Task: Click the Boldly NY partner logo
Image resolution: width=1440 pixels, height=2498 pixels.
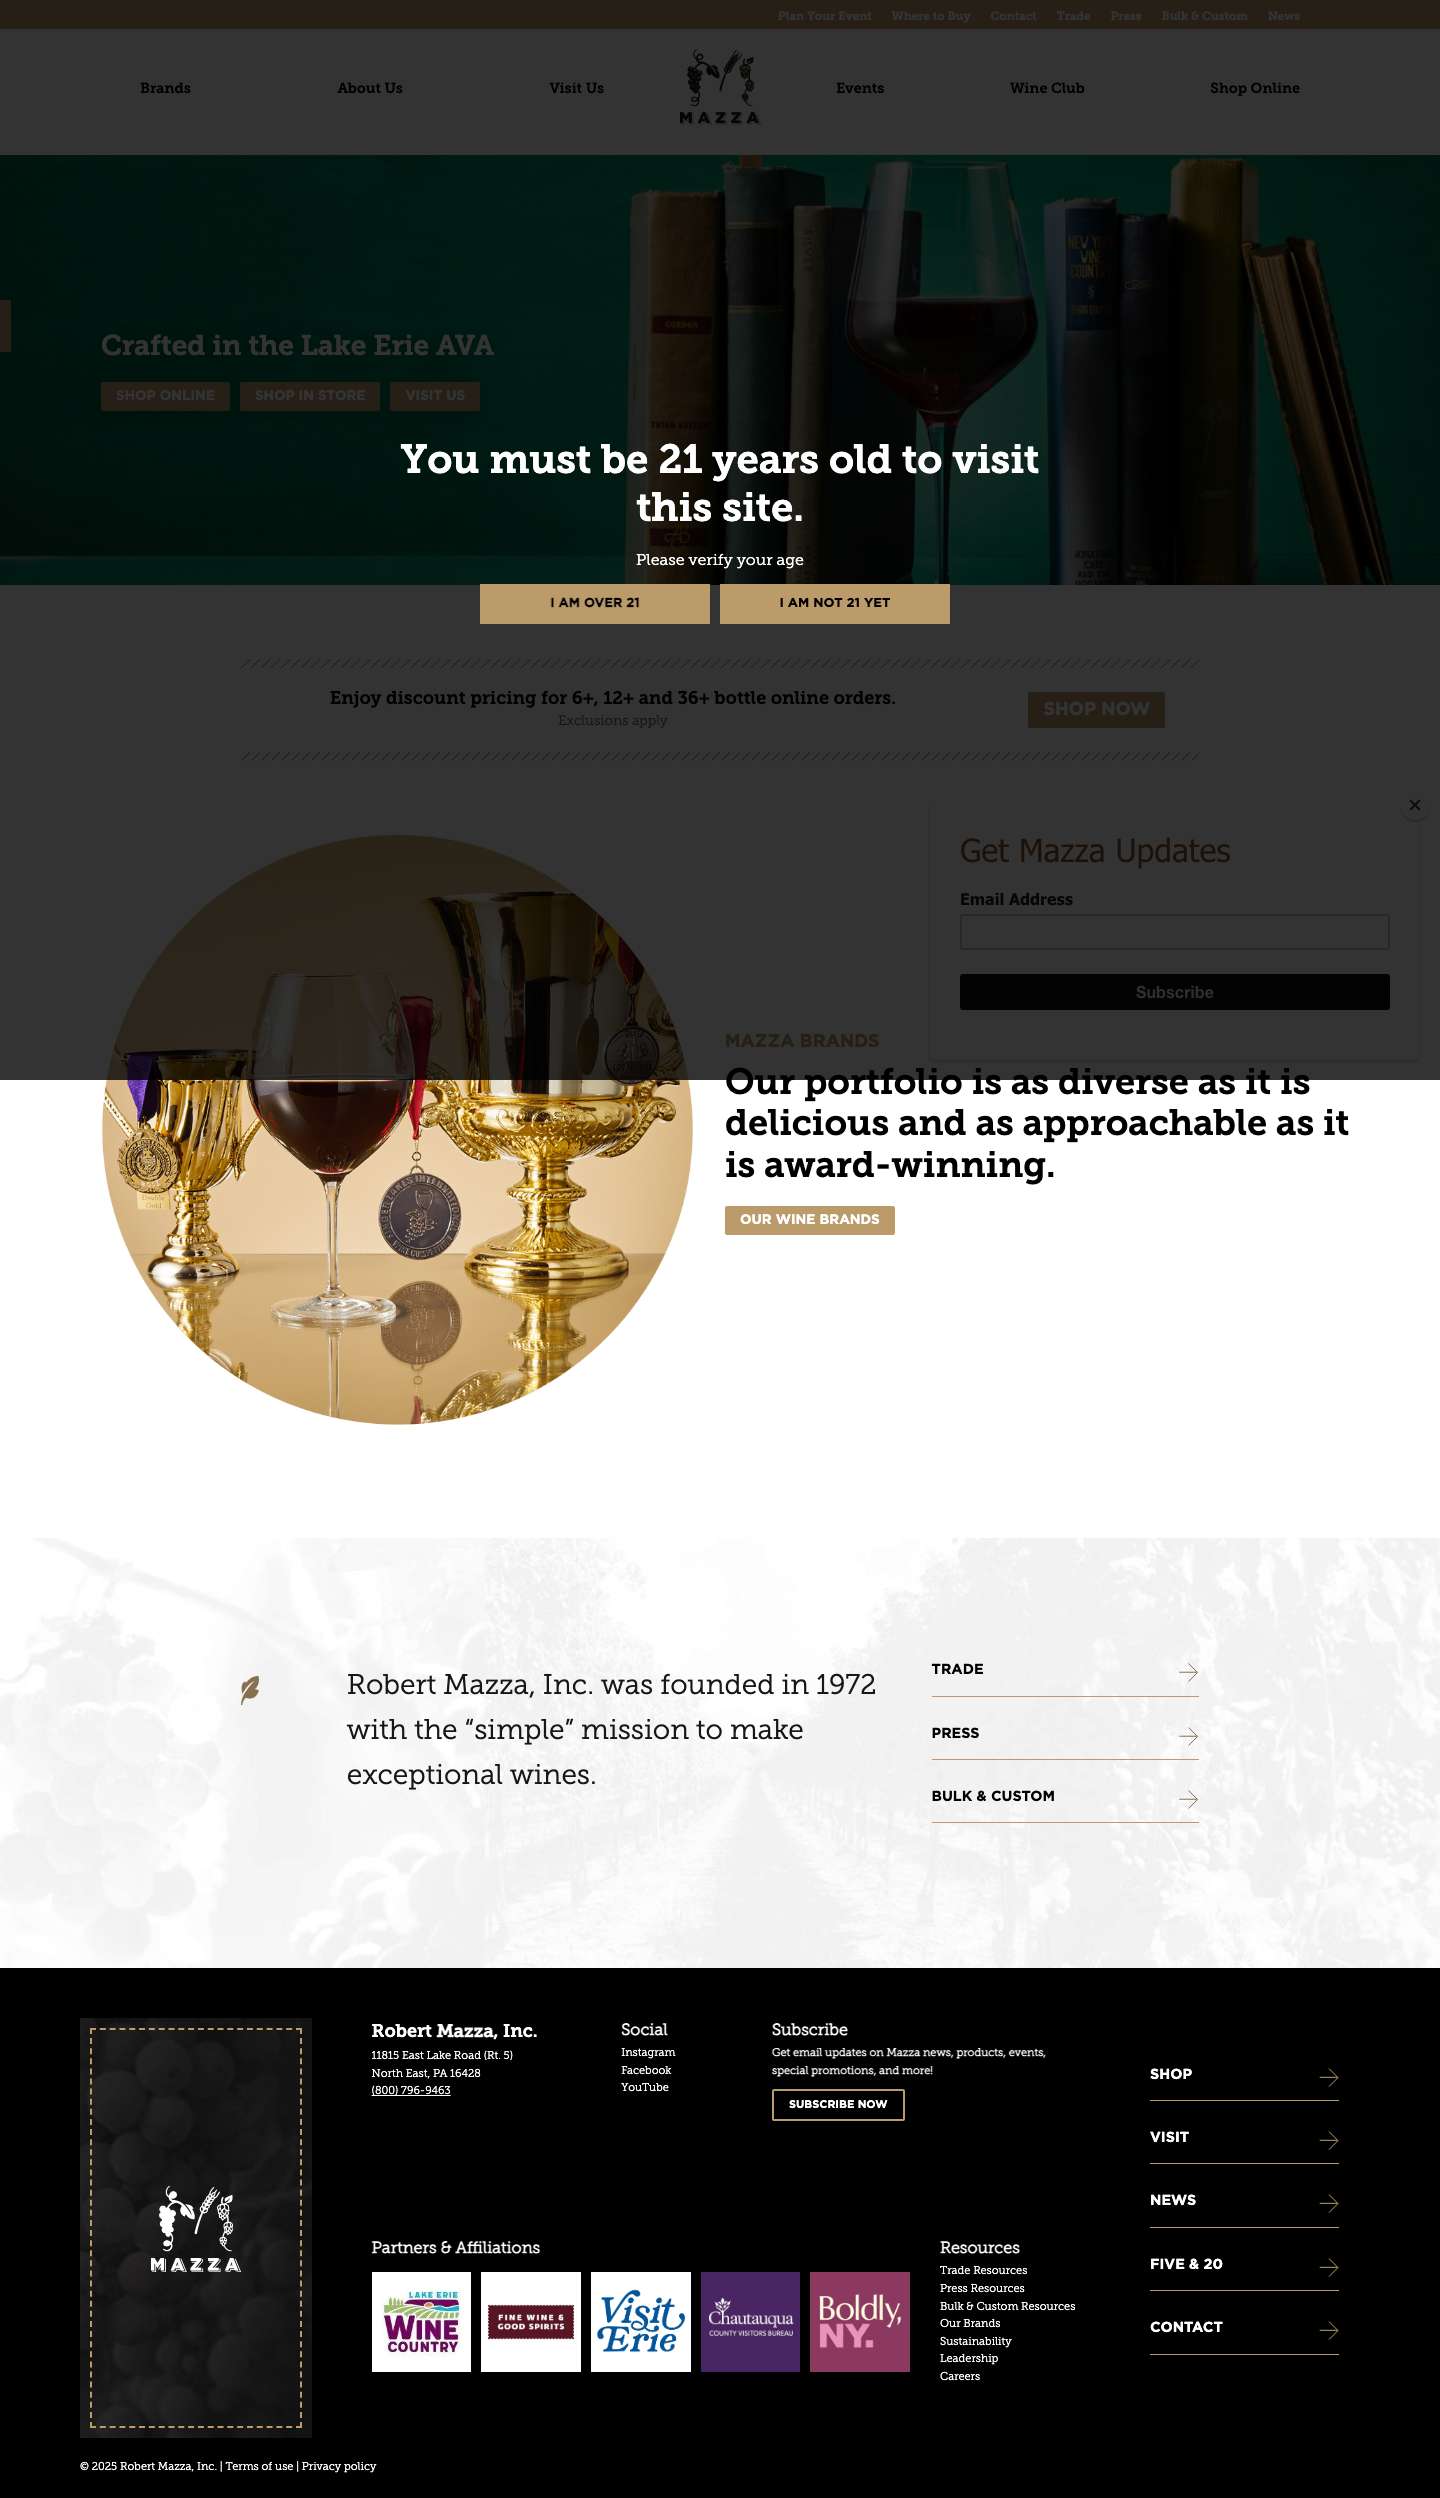Action: click(860, 2322)
